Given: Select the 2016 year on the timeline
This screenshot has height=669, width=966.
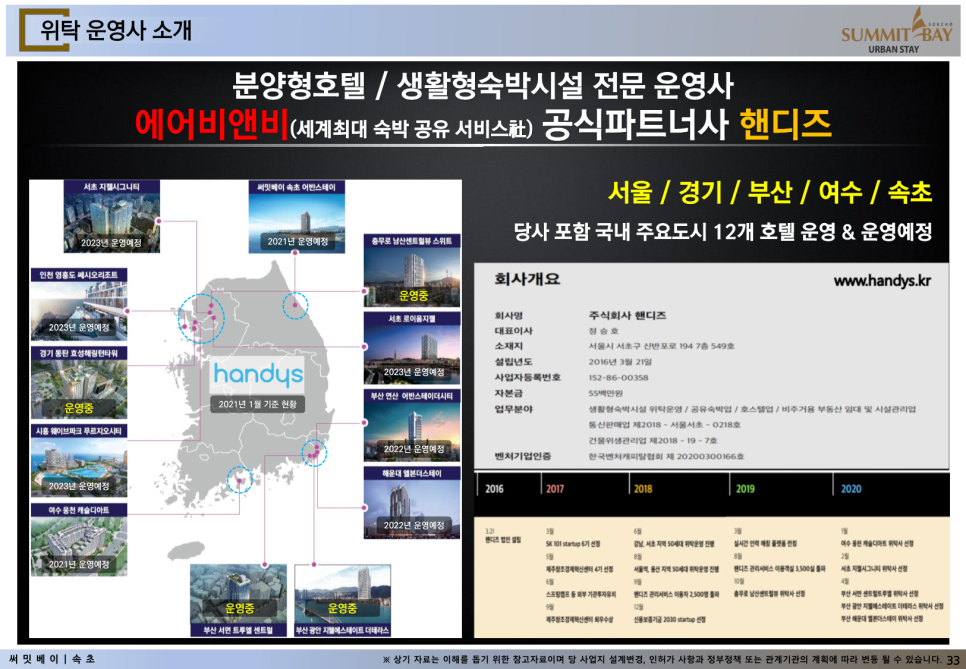Looking at the screenshot, I should tap(494, 489).
